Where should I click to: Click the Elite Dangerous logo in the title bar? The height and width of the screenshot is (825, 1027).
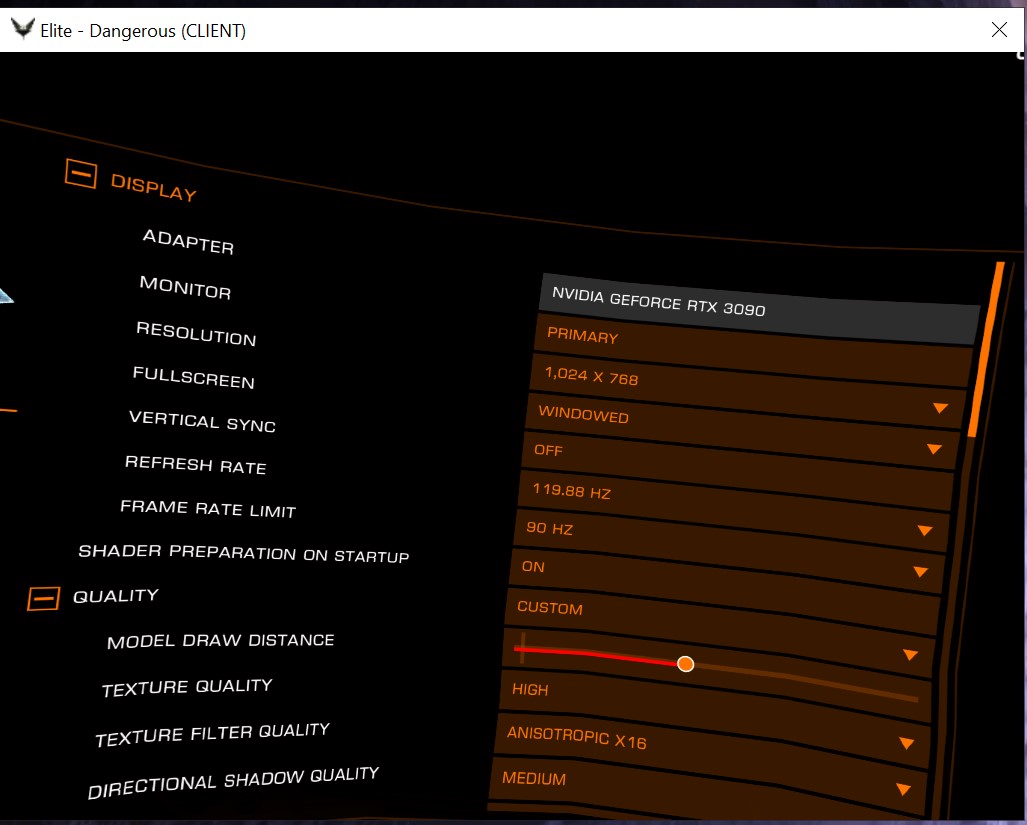pos(22,29)
